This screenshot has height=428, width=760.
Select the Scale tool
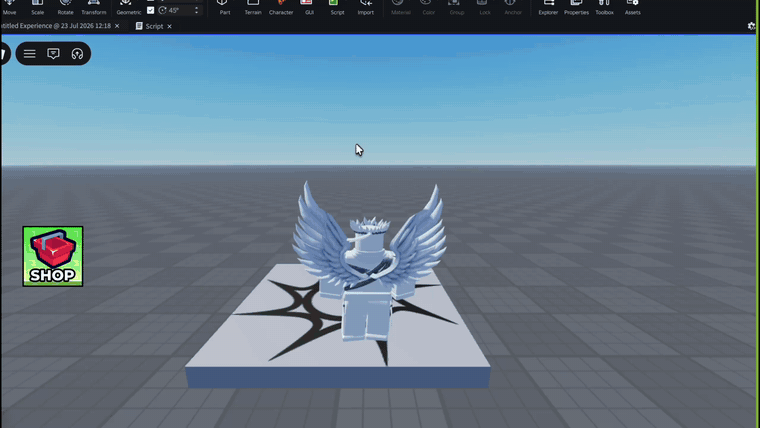click(37, 8)
